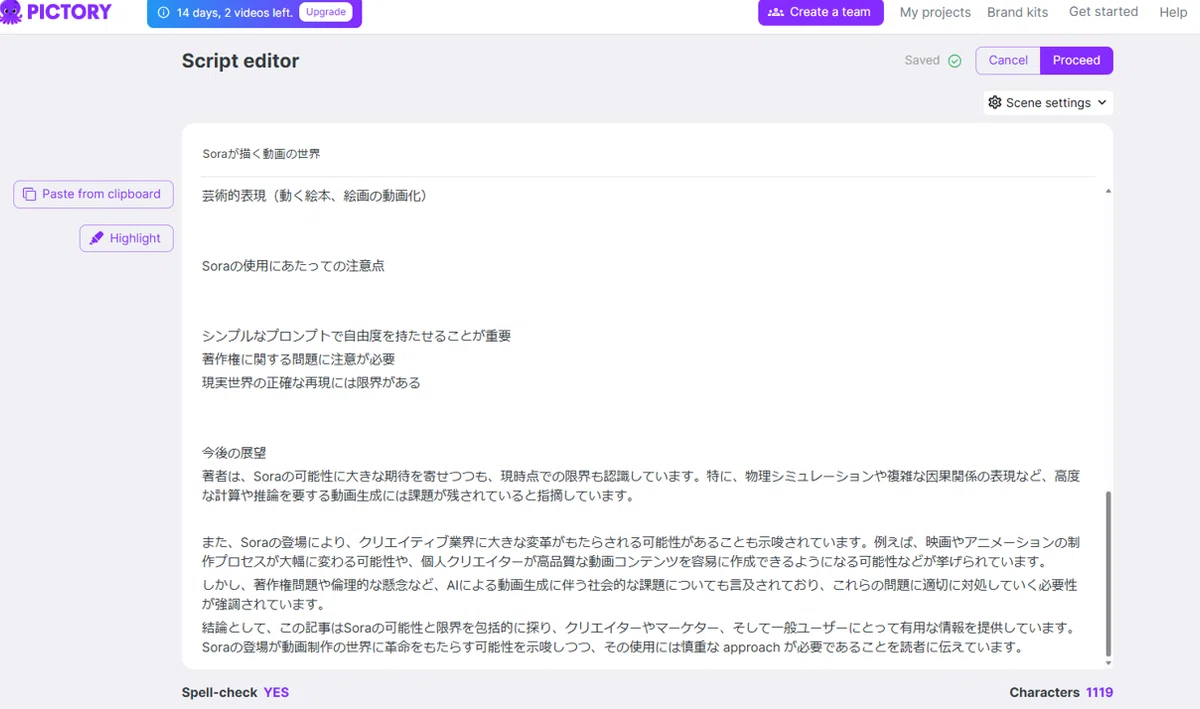Click the paragraph starting "結論として、この記事は"
Viewport: 1200px width, 709px height.
tap(638, 637)
